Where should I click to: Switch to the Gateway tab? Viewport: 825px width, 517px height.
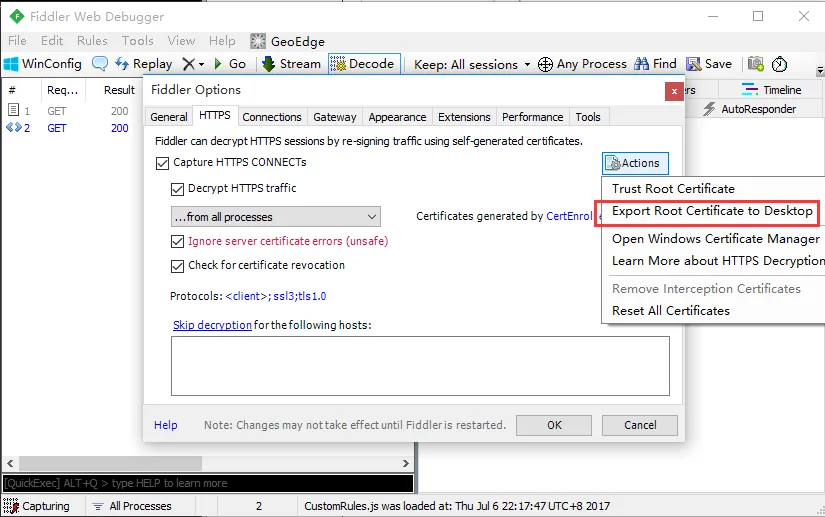point(335,117)
